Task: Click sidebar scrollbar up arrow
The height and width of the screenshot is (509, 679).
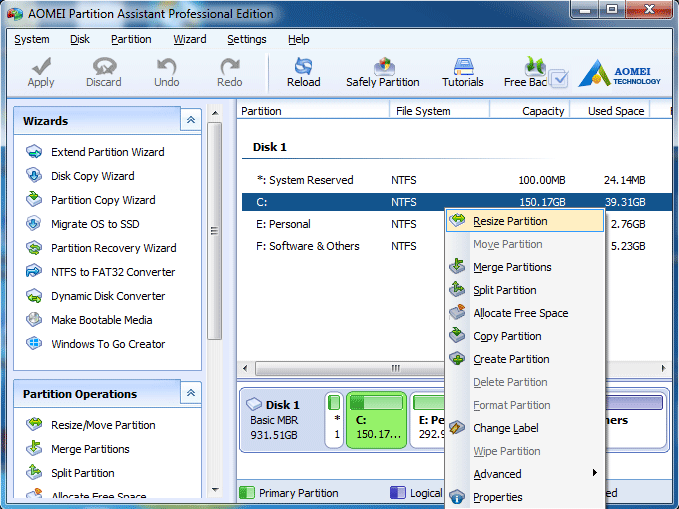Action: click(x=215, y=113)
